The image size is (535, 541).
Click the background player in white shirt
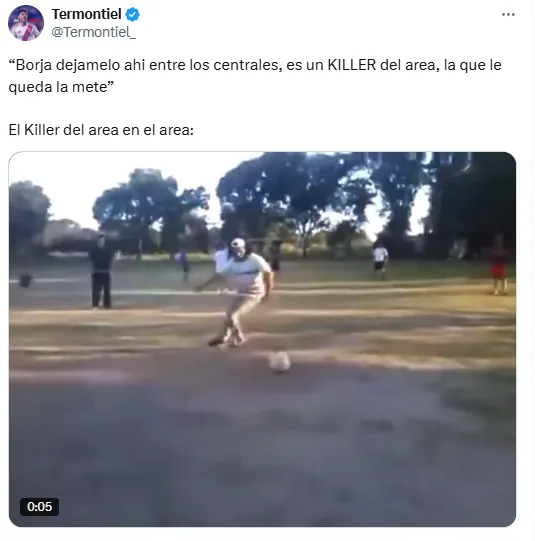380,260
